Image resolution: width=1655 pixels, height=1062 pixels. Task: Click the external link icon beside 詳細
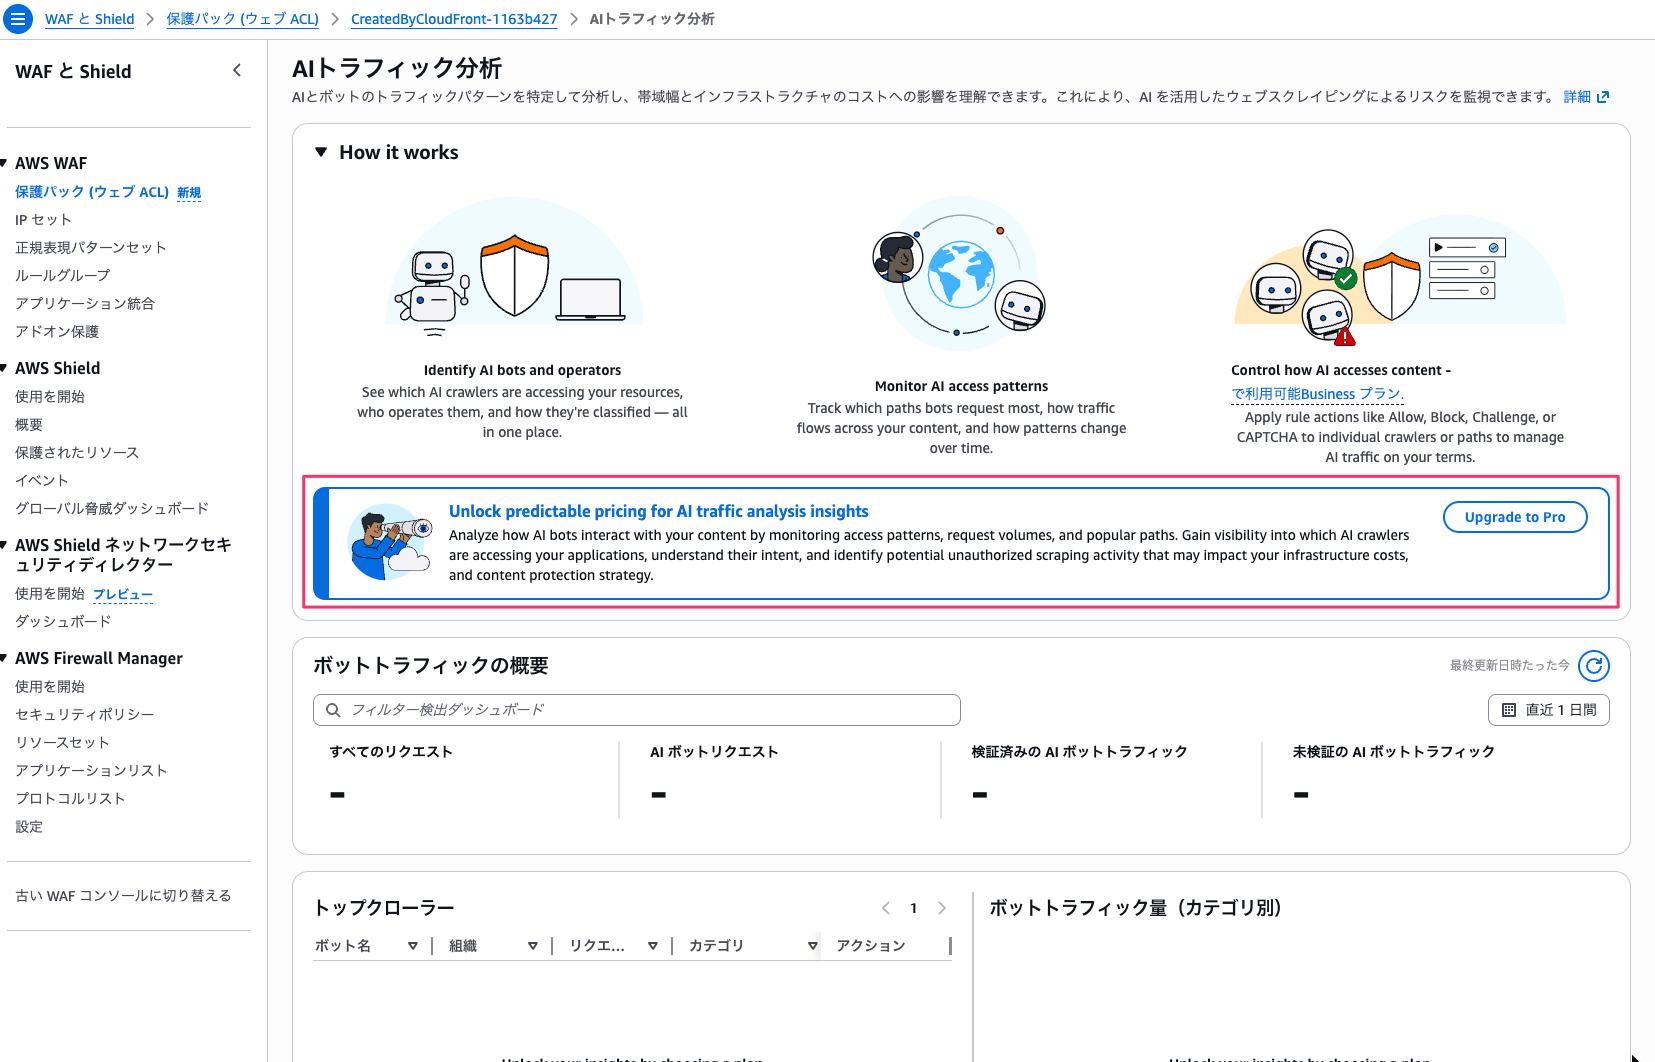[1603, 97]
